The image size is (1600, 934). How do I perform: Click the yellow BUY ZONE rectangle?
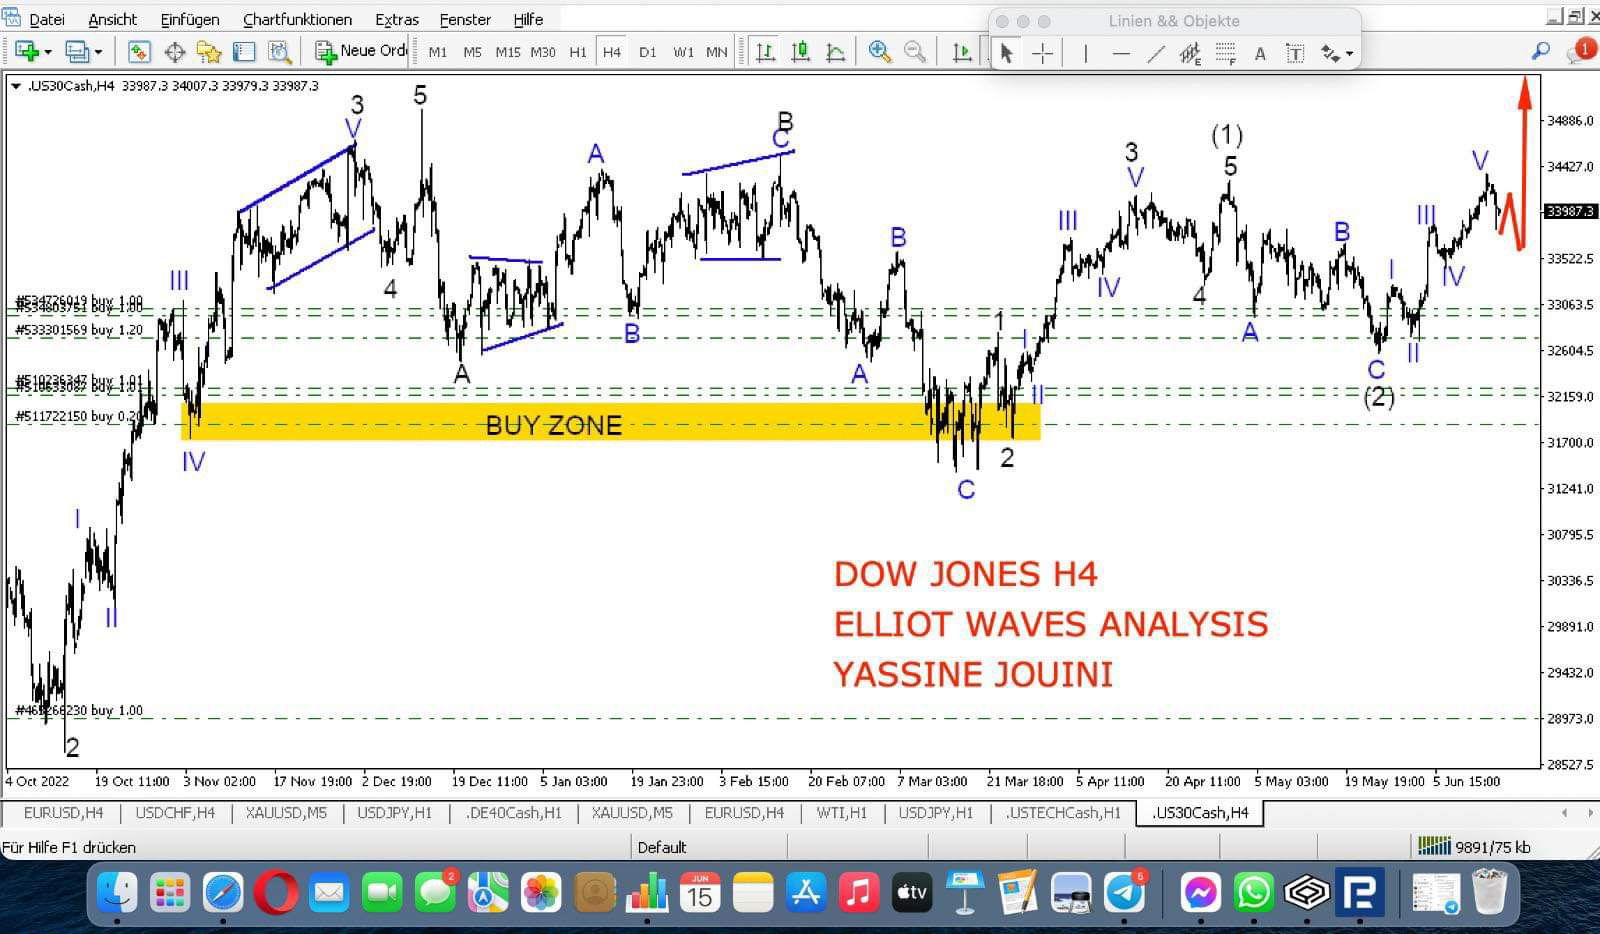pyautogui.click(x=700, y=422)
